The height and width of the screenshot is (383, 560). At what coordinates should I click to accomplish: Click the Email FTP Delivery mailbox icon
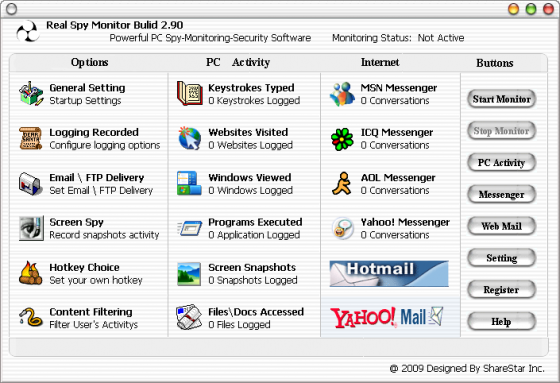(x=31, y=184)
